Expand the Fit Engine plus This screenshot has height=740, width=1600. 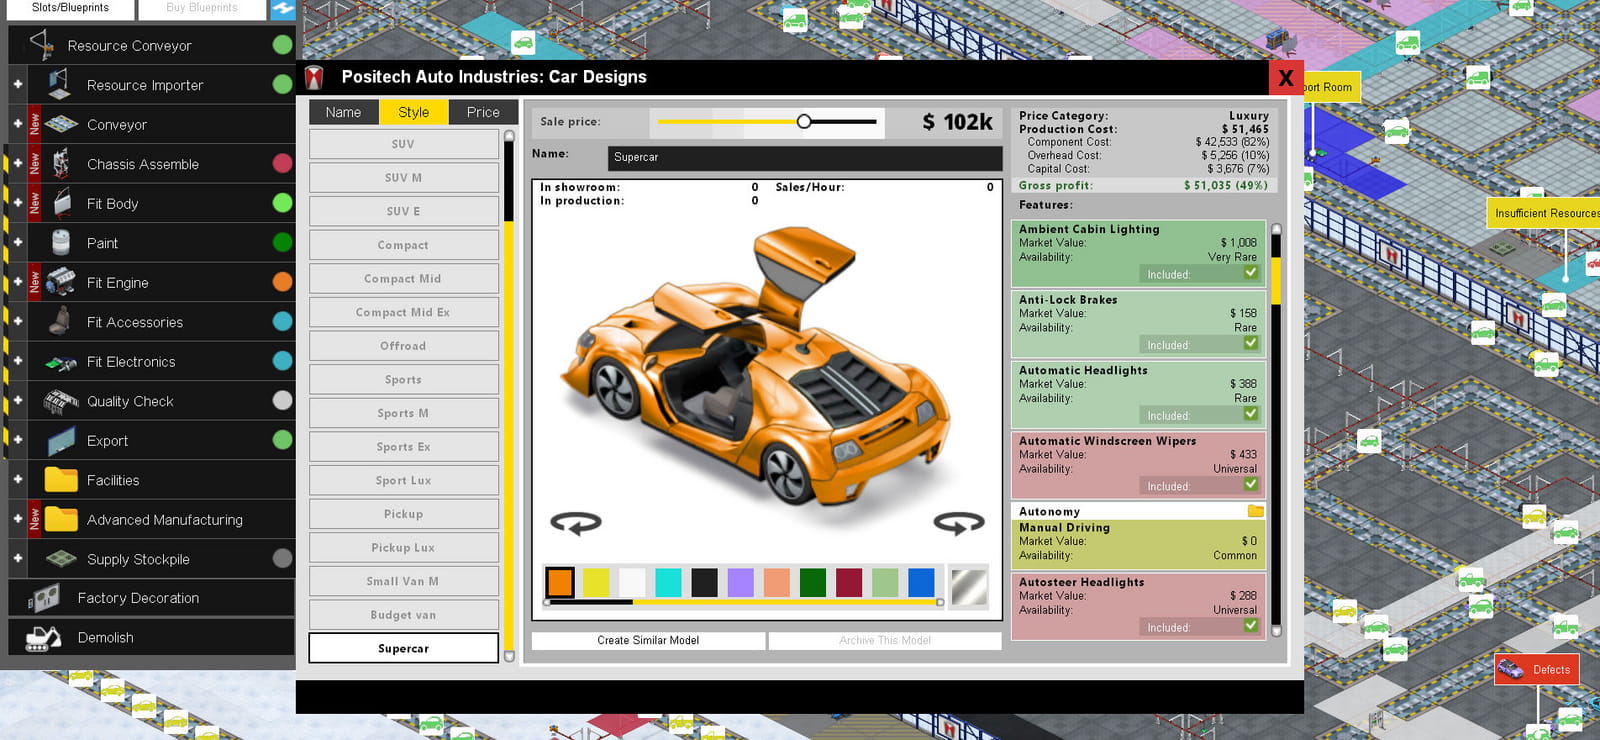17,282
